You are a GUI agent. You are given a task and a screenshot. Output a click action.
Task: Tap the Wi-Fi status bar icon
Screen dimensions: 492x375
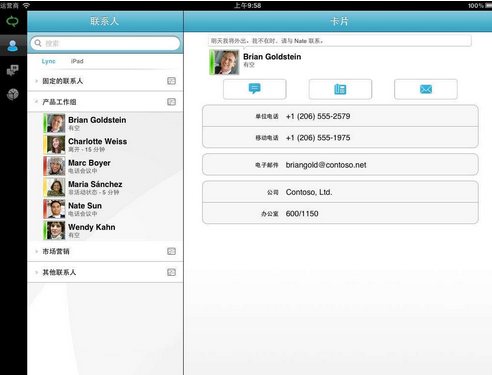[26, 5]
